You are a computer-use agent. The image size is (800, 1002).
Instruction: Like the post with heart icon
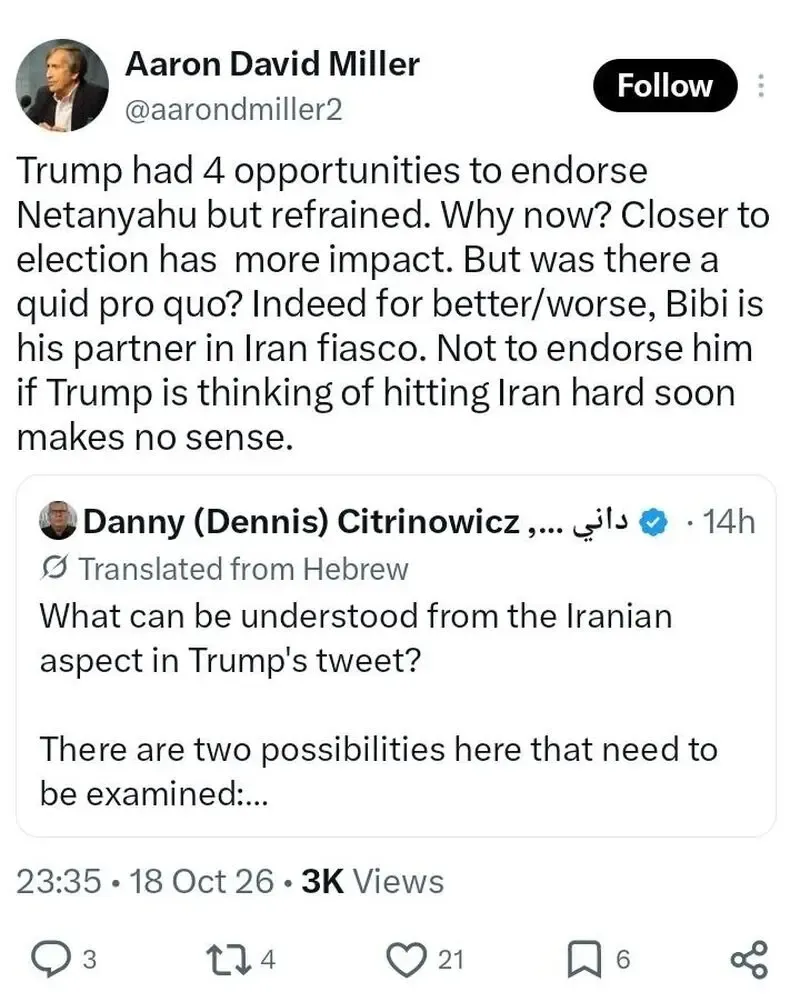[407, 960]
